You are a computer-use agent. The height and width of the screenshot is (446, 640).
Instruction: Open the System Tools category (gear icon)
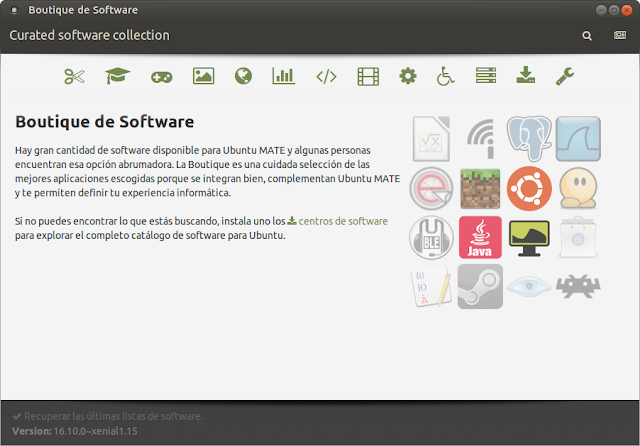(408, 76)
